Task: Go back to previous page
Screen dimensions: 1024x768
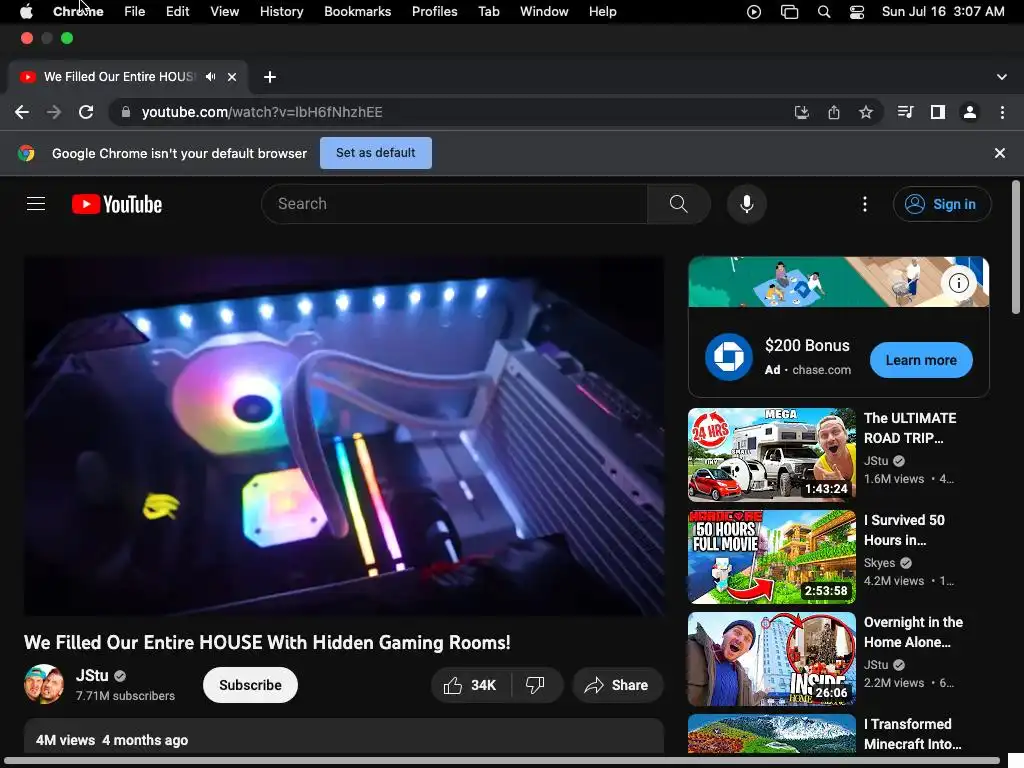Action: (x=22, y=112)
